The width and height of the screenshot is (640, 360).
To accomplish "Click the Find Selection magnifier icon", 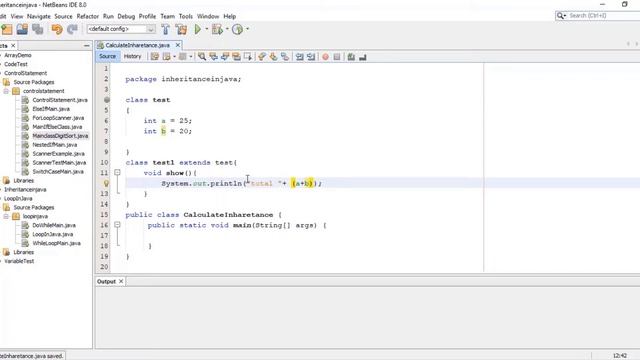I will (x=202, y=57).
